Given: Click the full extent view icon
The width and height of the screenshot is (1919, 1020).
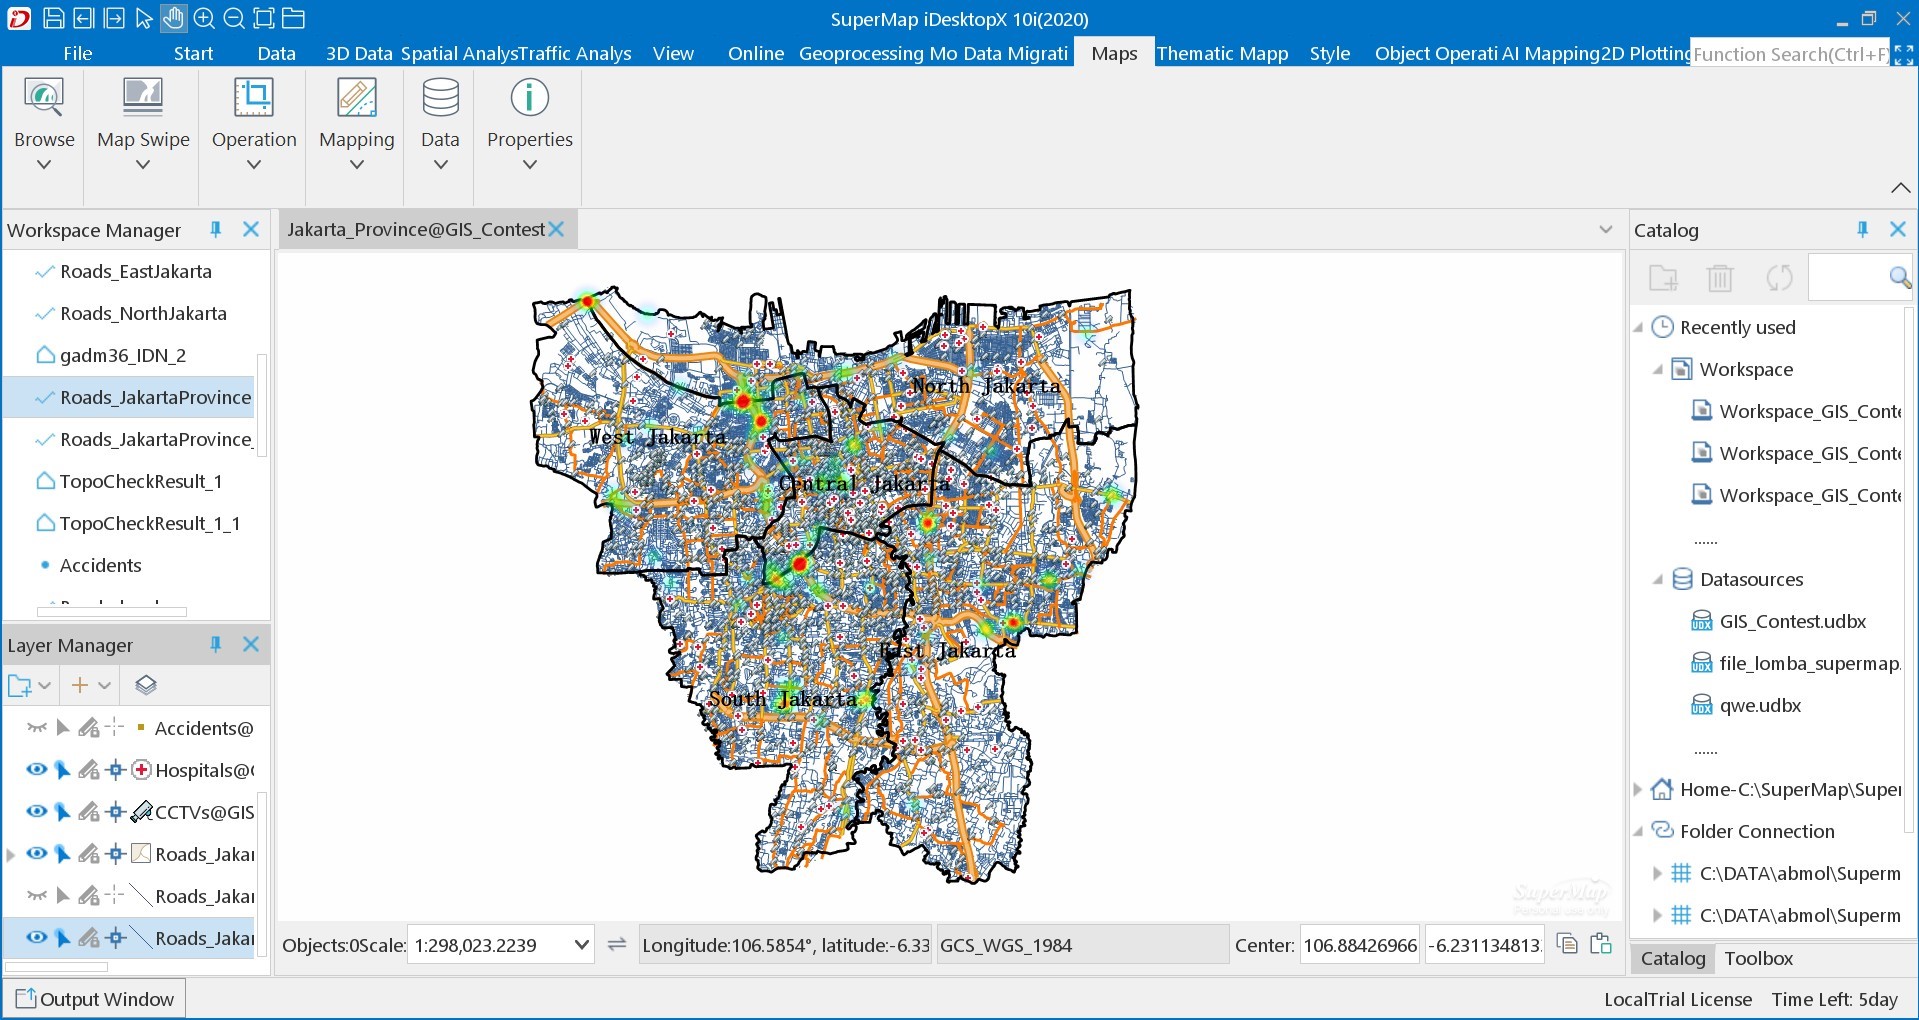Looking at the screenshot, I should [264, 18].
